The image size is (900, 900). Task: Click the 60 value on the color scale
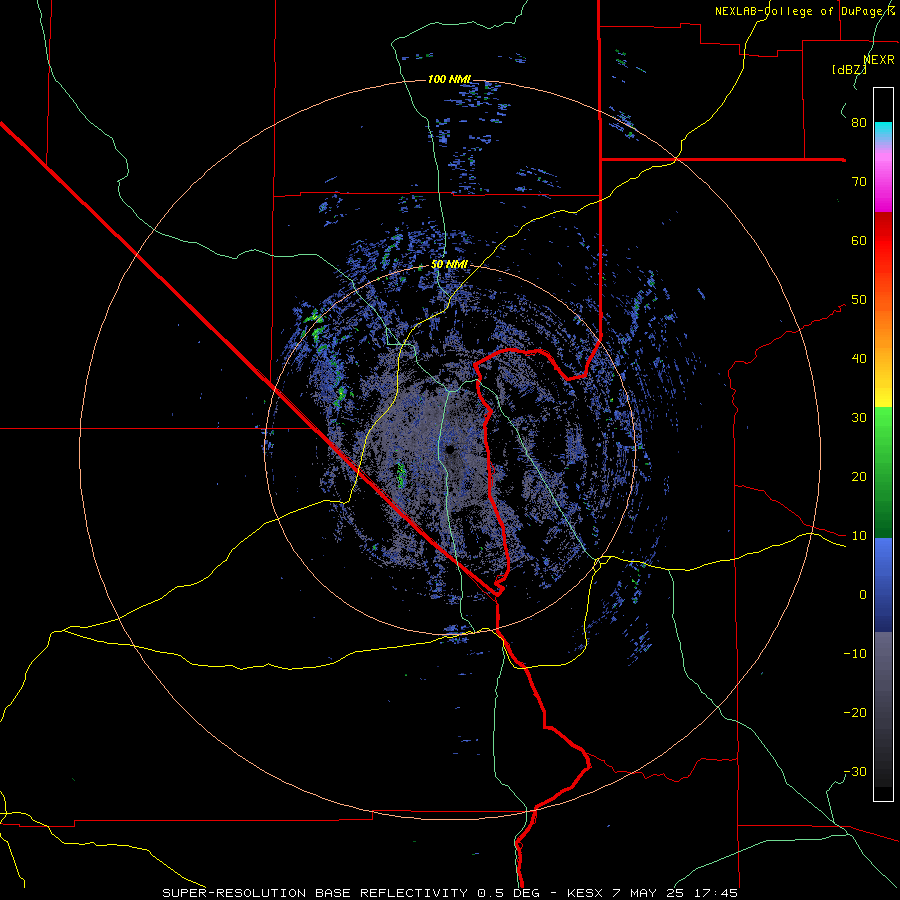pos(859,240)
